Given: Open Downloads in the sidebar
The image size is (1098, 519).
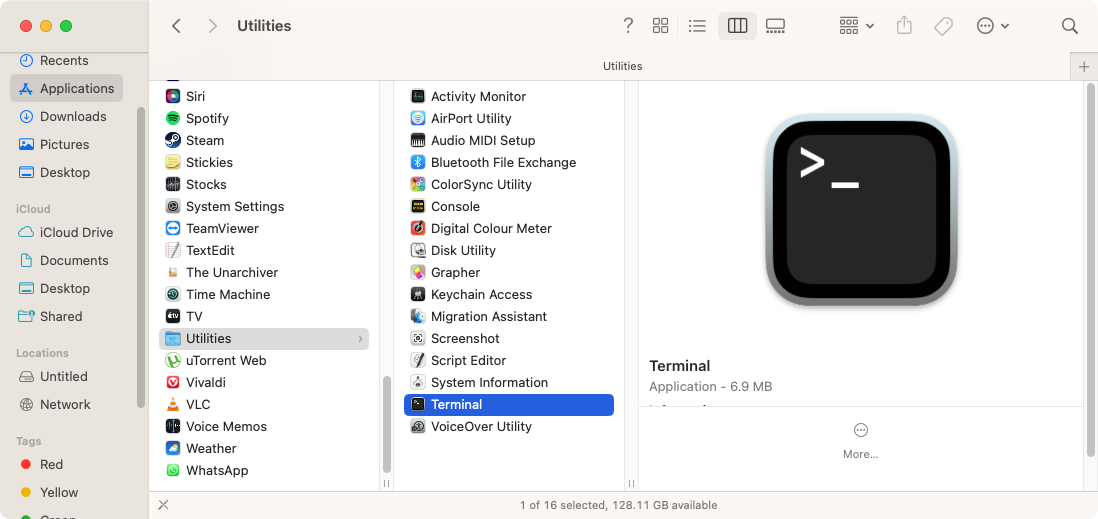Looking at the screenshot, I should (63, 116).
